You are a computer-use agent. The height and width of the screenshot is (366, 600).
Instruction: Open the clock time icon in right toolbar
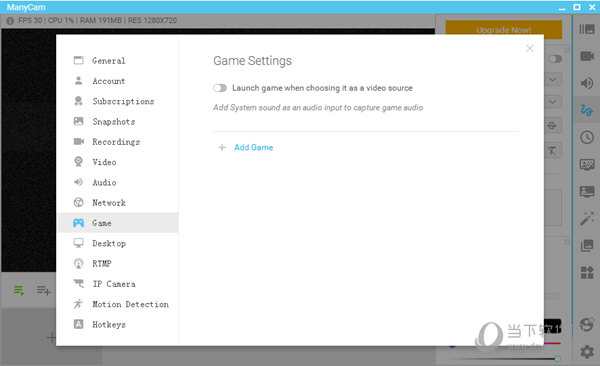(587, 137)
